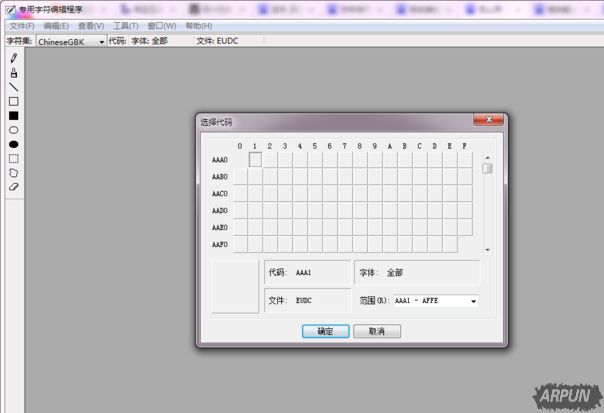Open the 文件(F) menu
Screen dimensions: 604x413
point(21,26)
